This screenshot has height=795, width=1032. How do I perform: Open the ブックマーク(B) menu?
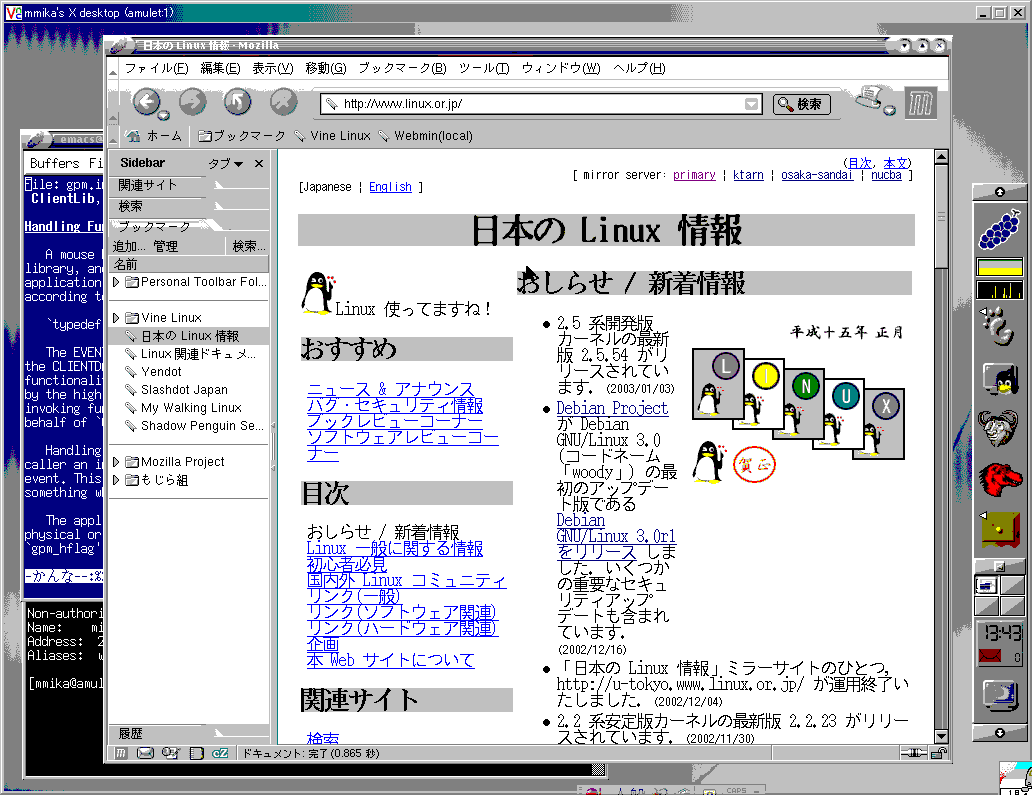point(402,68)
